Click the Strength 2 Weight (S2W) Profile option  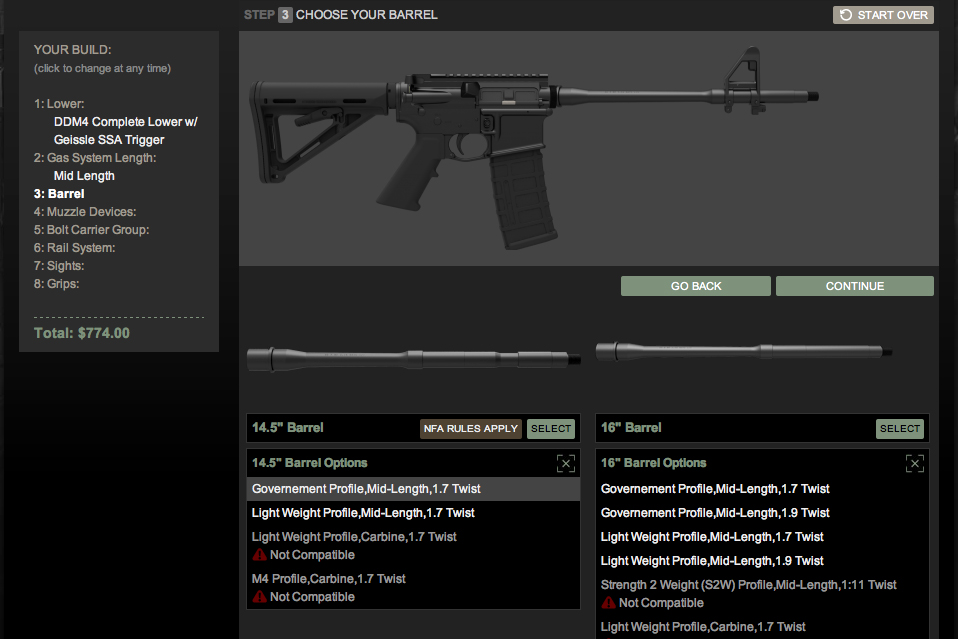coord(748,585)
